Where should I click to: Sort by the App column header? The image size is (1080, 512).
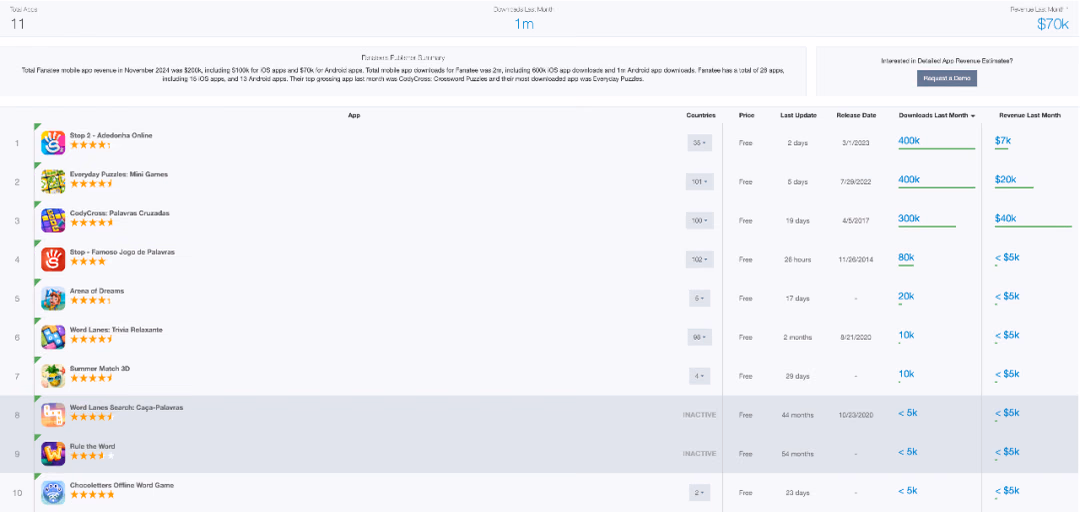354,116
